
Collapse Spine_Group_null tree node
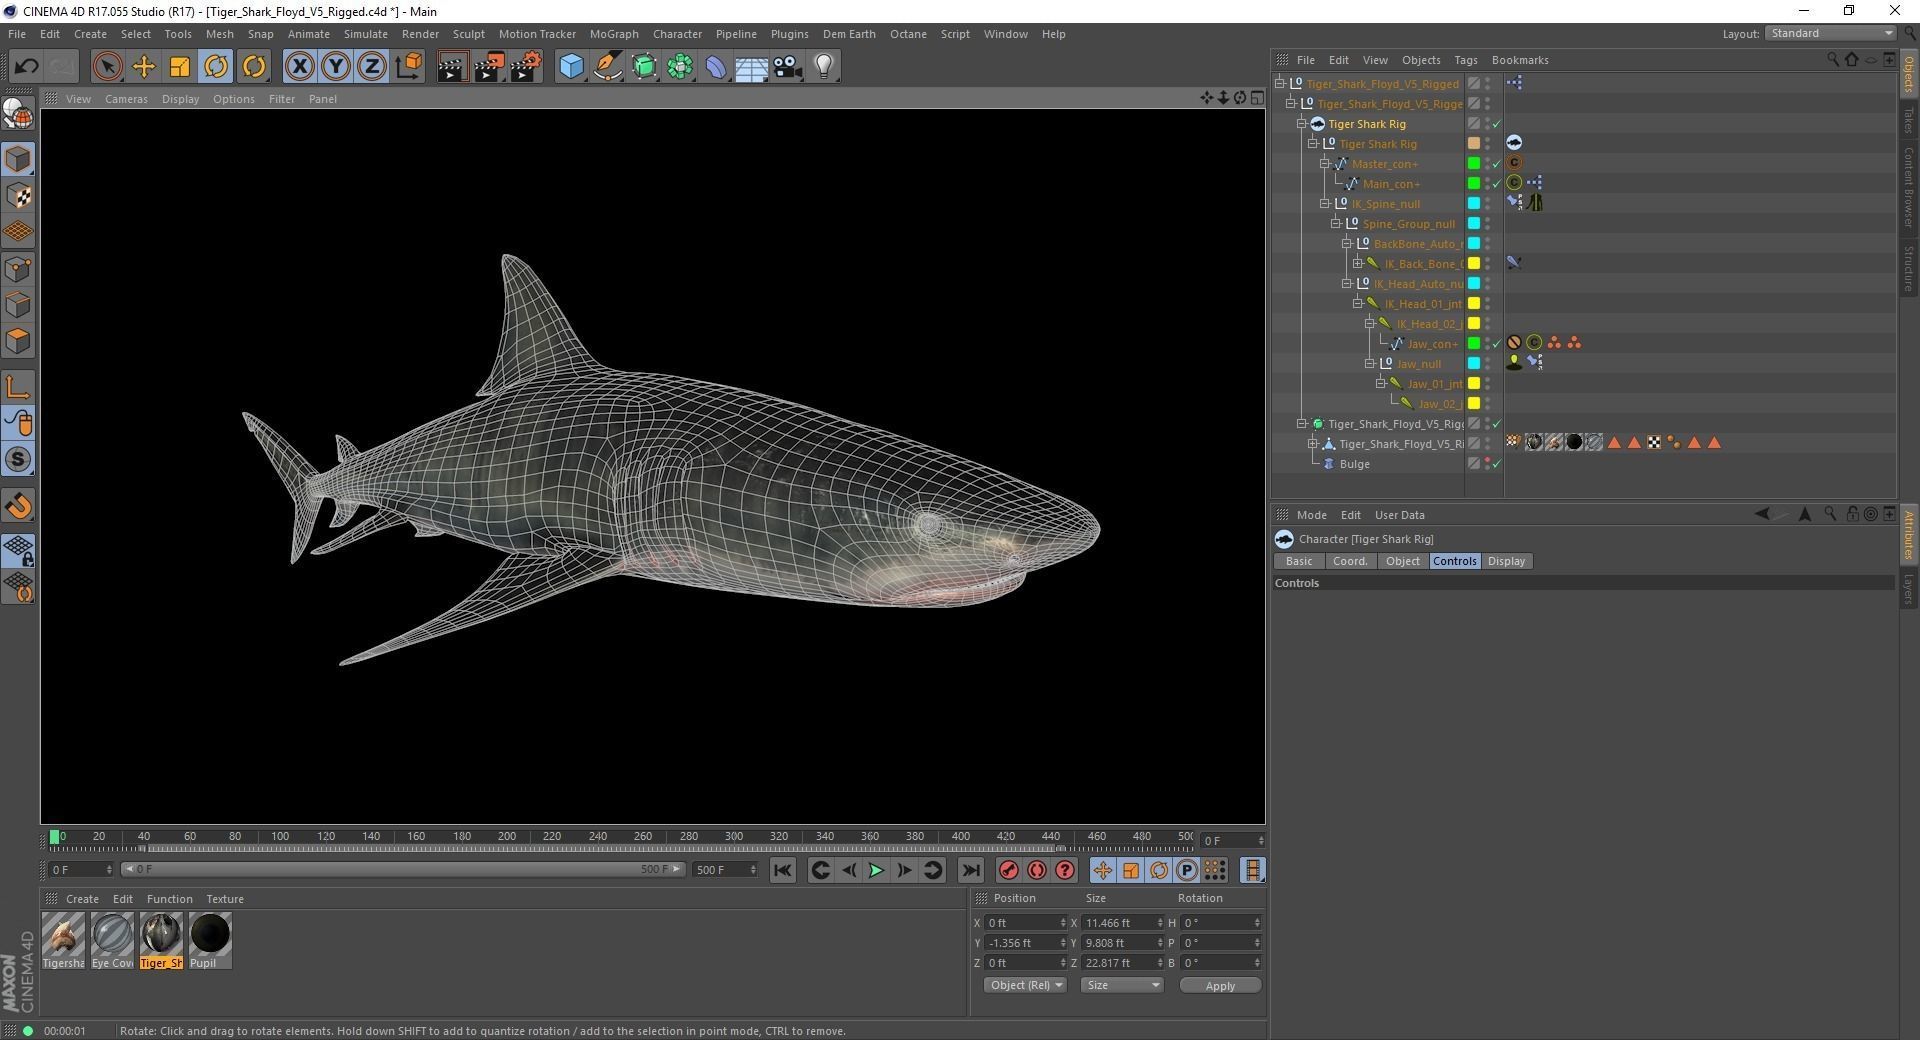pos(1335,224)
